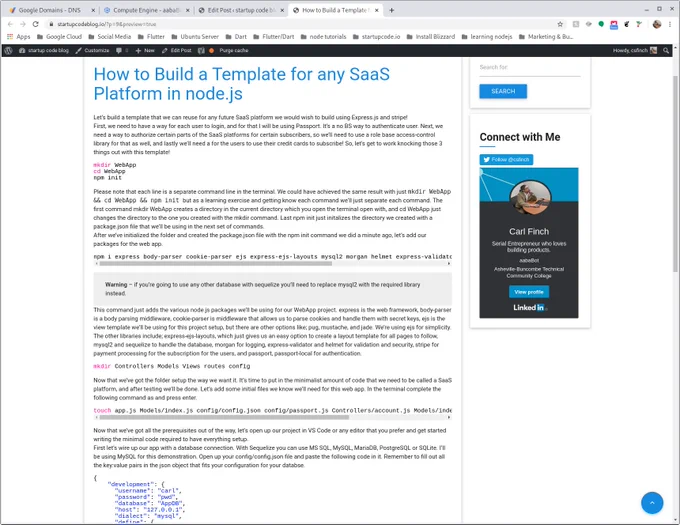680x525 pixels.
Task: Click Purge cache in admin bar
Action: point(233,51)
